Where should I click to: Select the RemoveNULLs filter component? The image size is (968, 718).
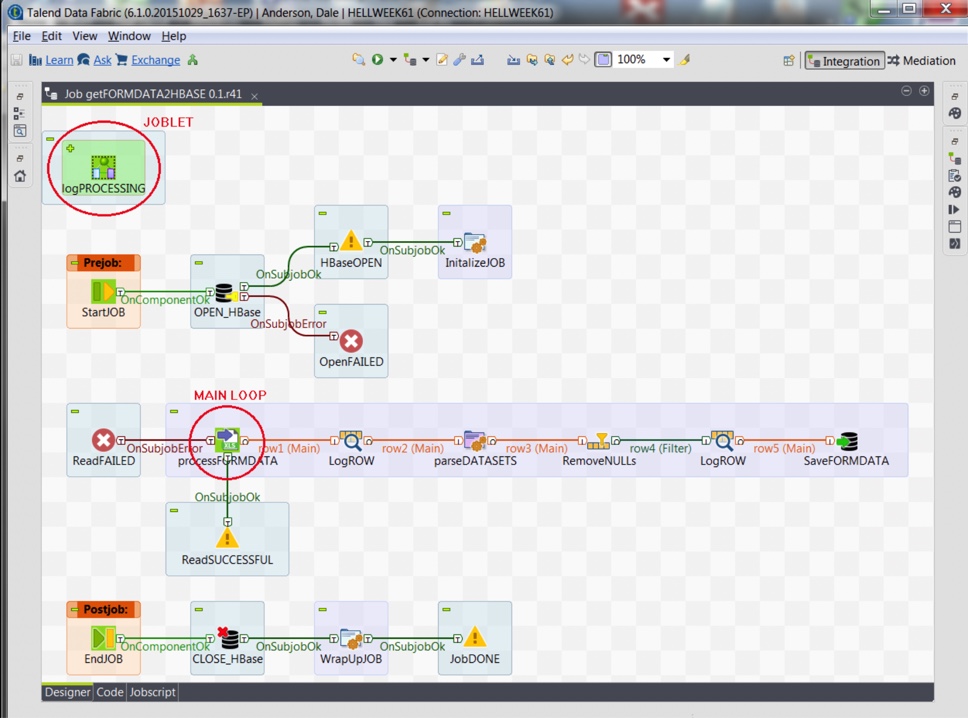click(x=598, y=440)
